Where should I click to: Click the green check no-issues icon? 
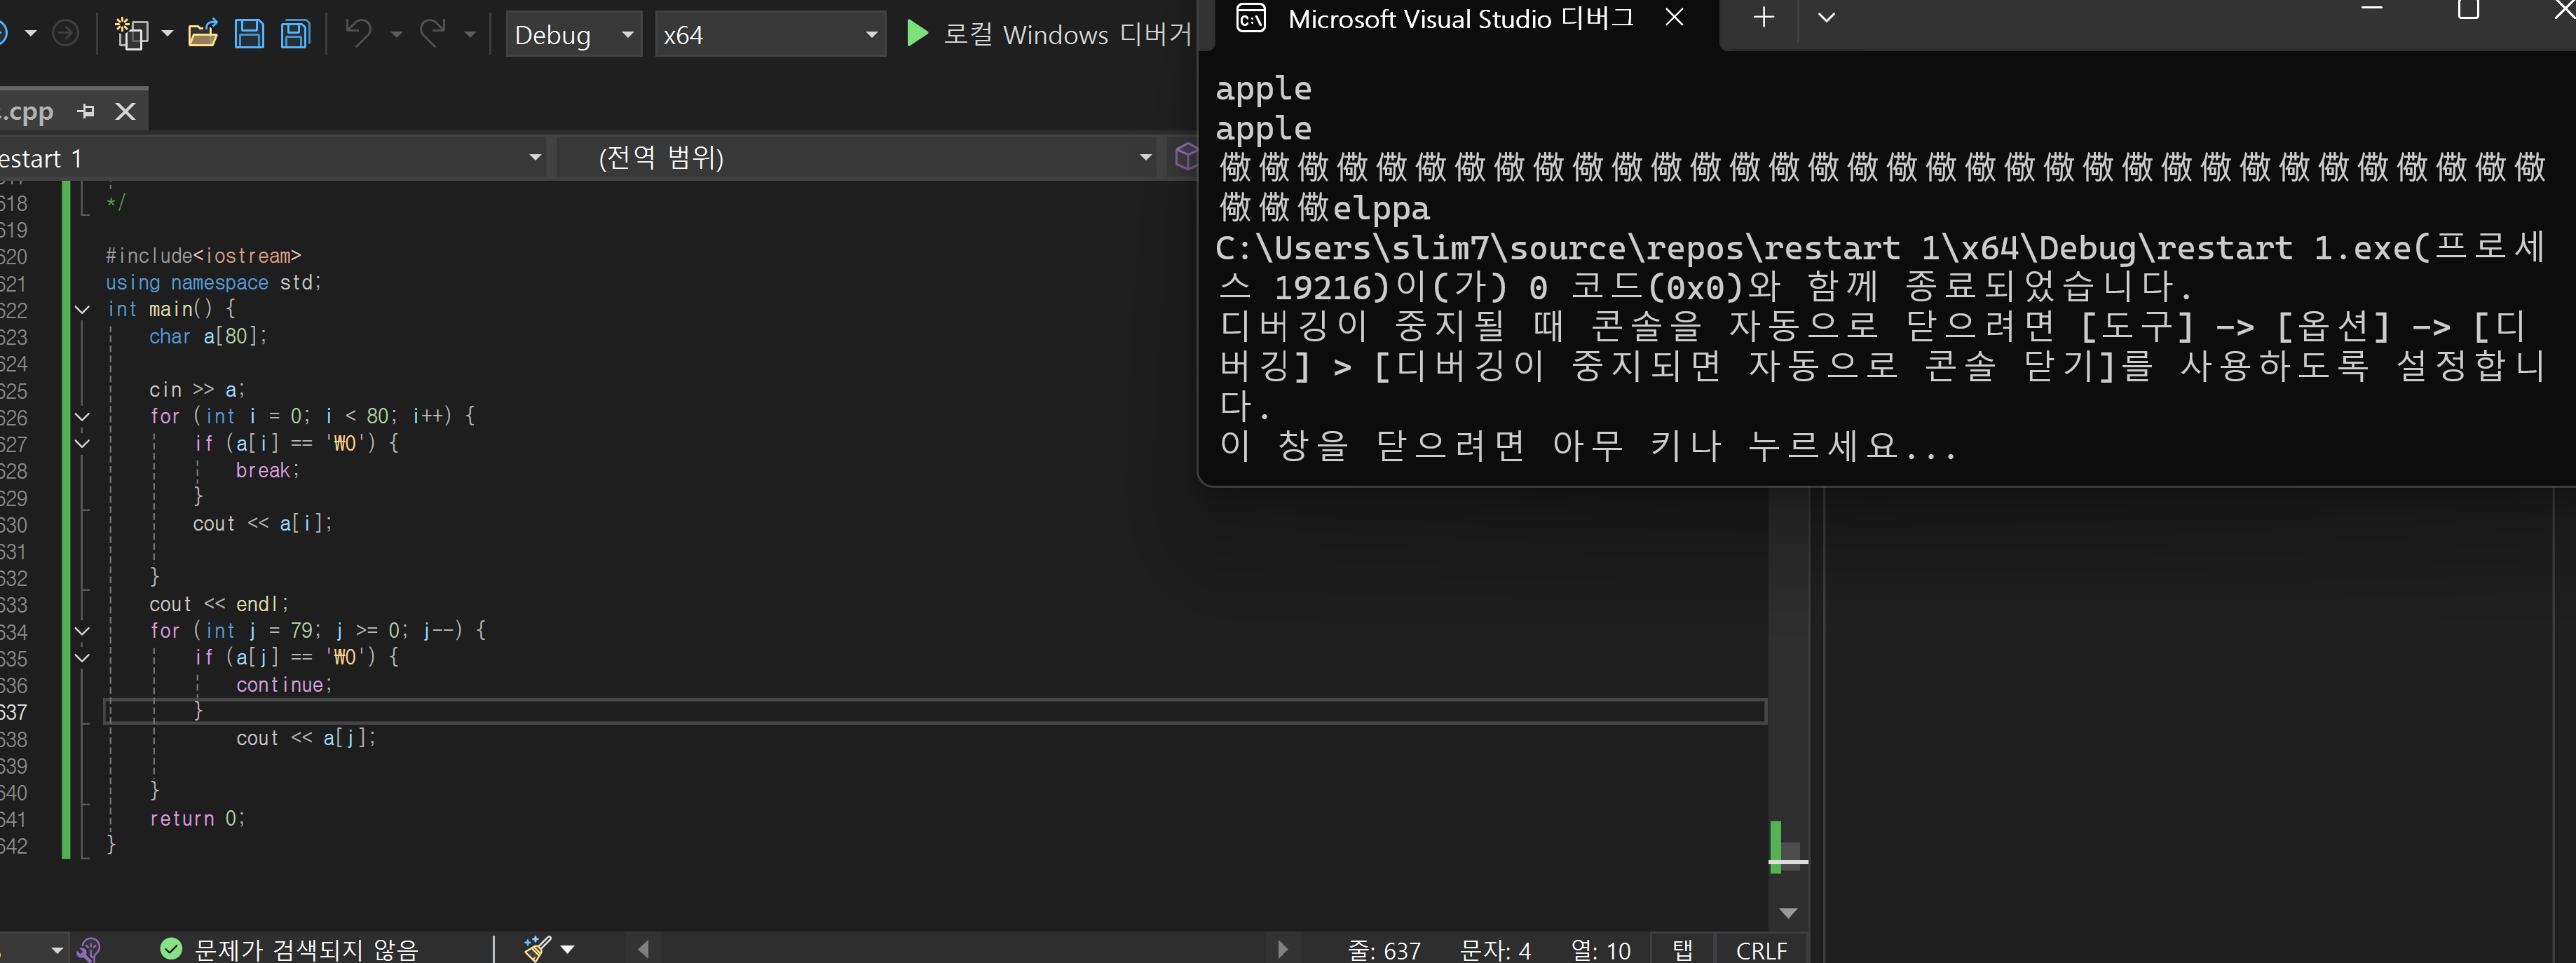tap(171, 948)
